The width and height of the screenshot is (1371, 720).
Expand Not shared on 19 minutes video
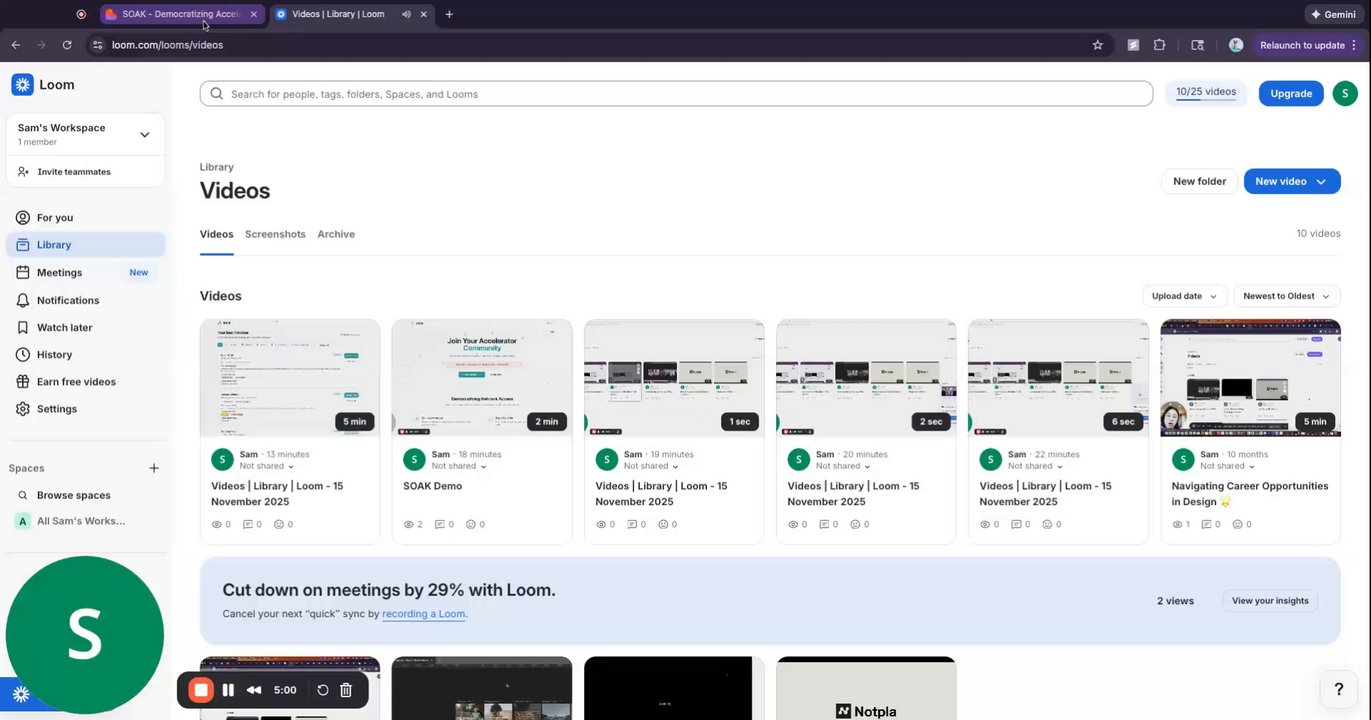click(x=651, y=466)
